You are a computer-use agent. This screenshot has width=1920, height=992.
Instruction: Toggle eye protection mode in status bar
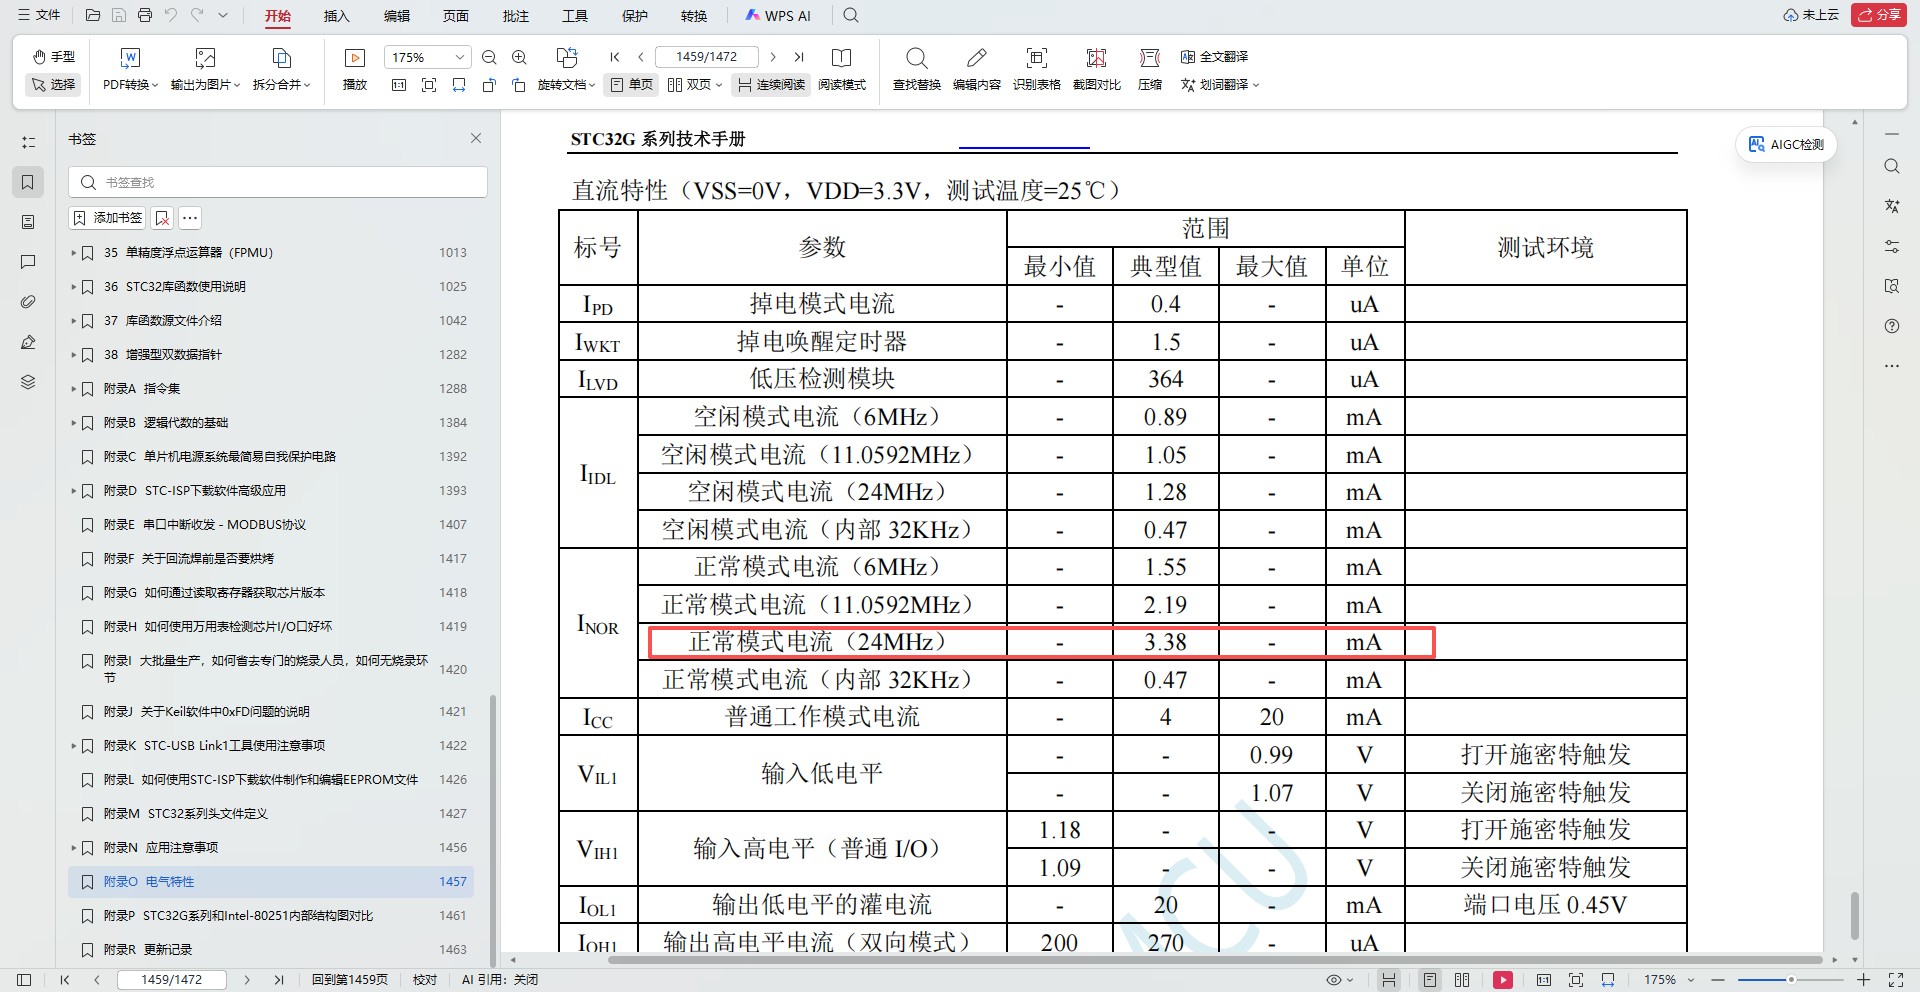click(x=1339, y=980)
